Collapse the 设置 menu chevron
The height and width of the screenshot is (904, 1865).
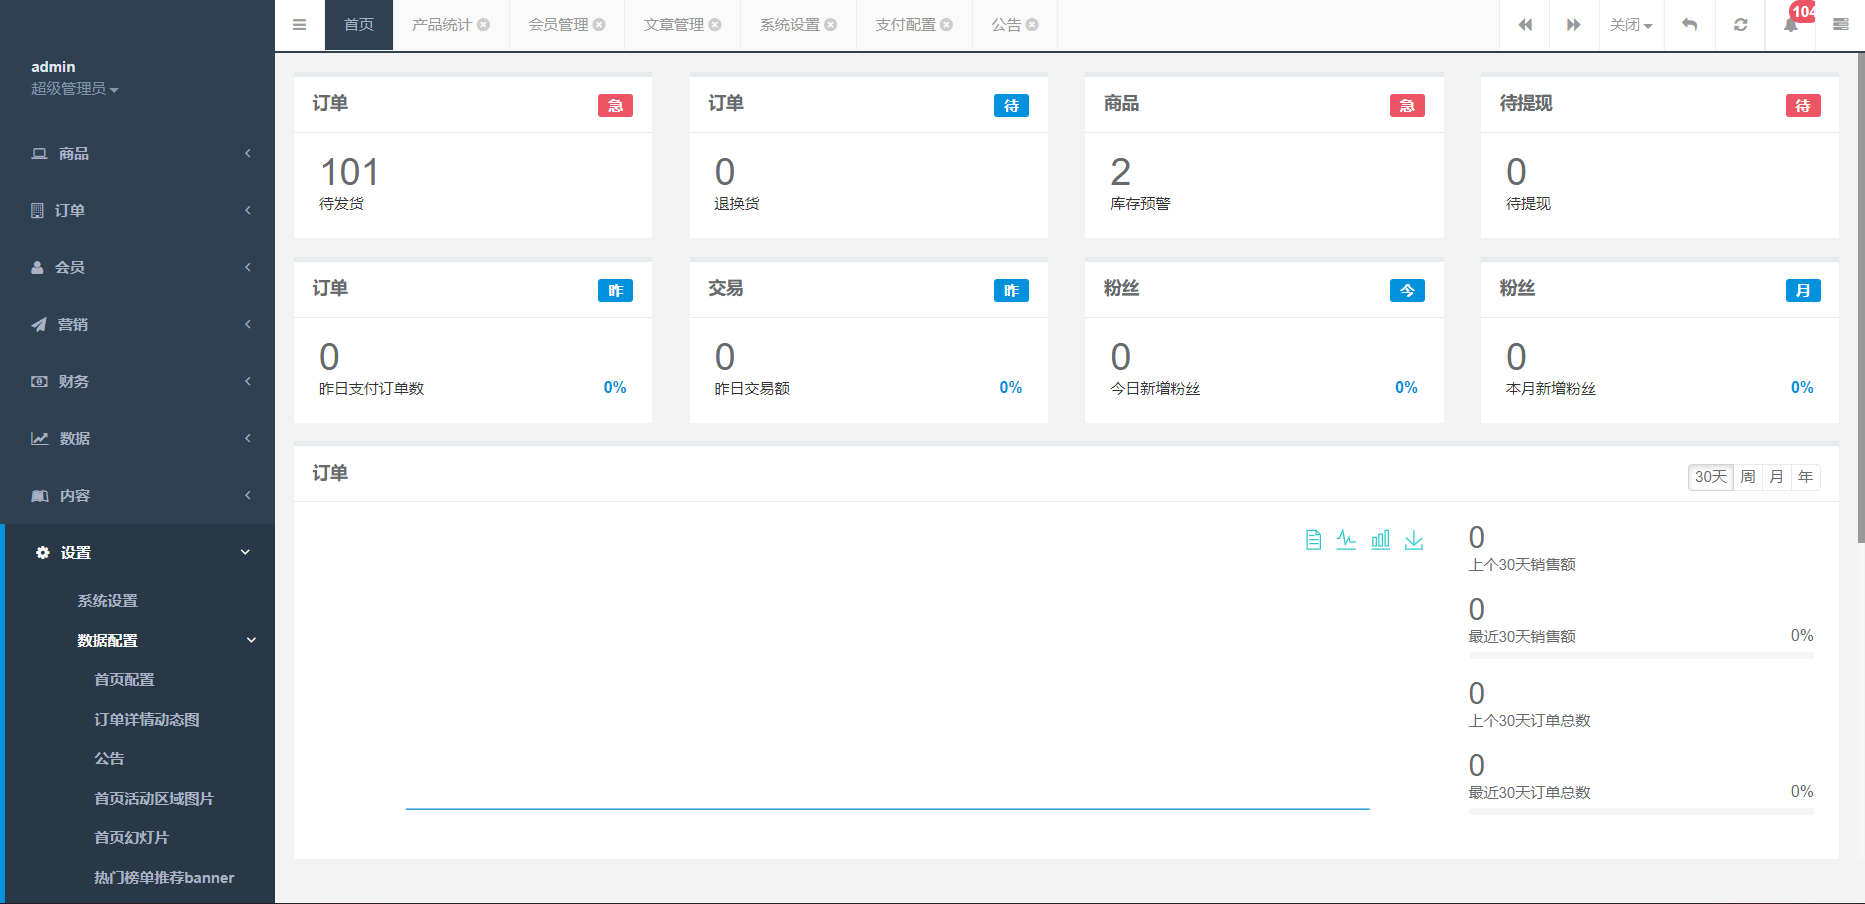pos(245,552)
